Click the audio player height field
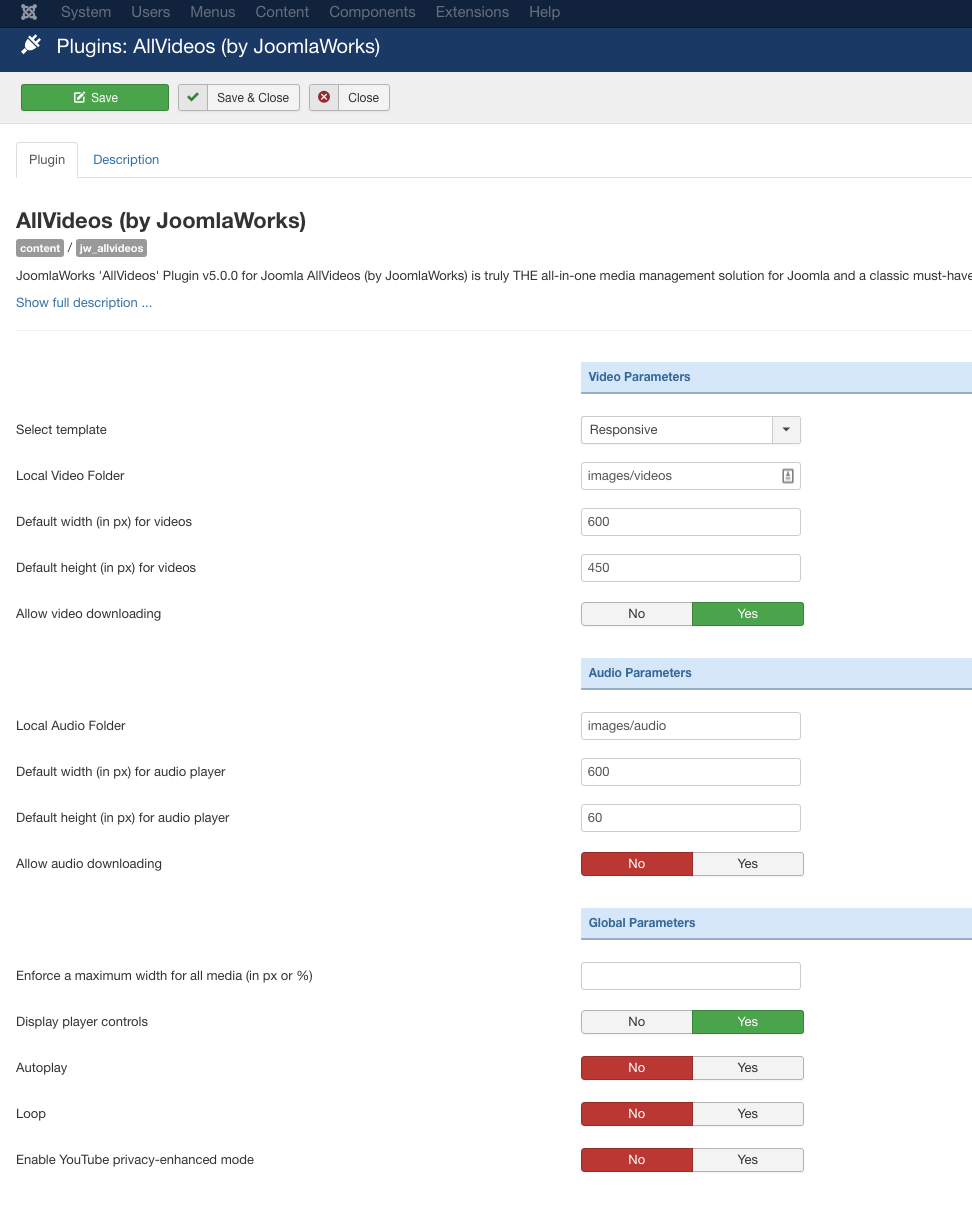The height and width of the screenshot is (1209, 972). (x=691, y=818)
